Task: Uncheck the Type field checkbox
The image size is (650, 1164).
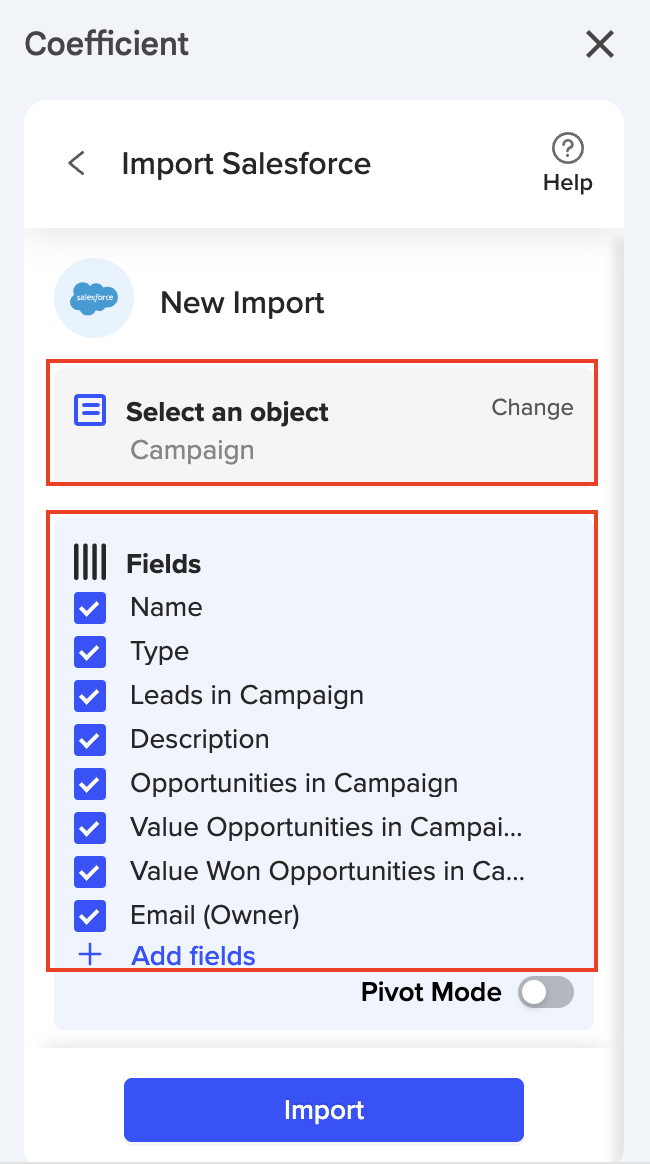Action: pyautogui.click(x=90, y=652)
